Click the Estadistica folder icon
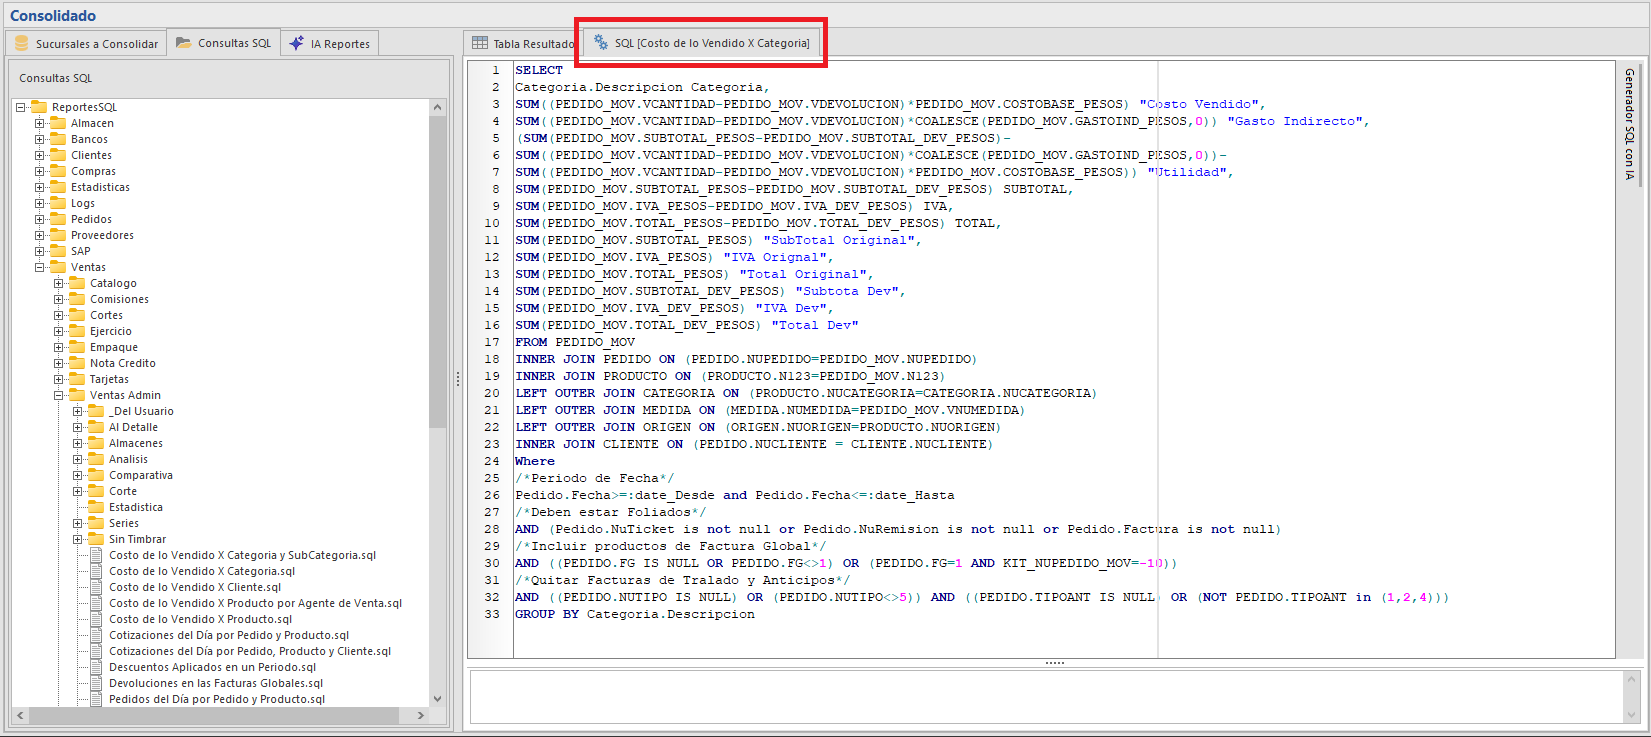 (x=96, y=507)
